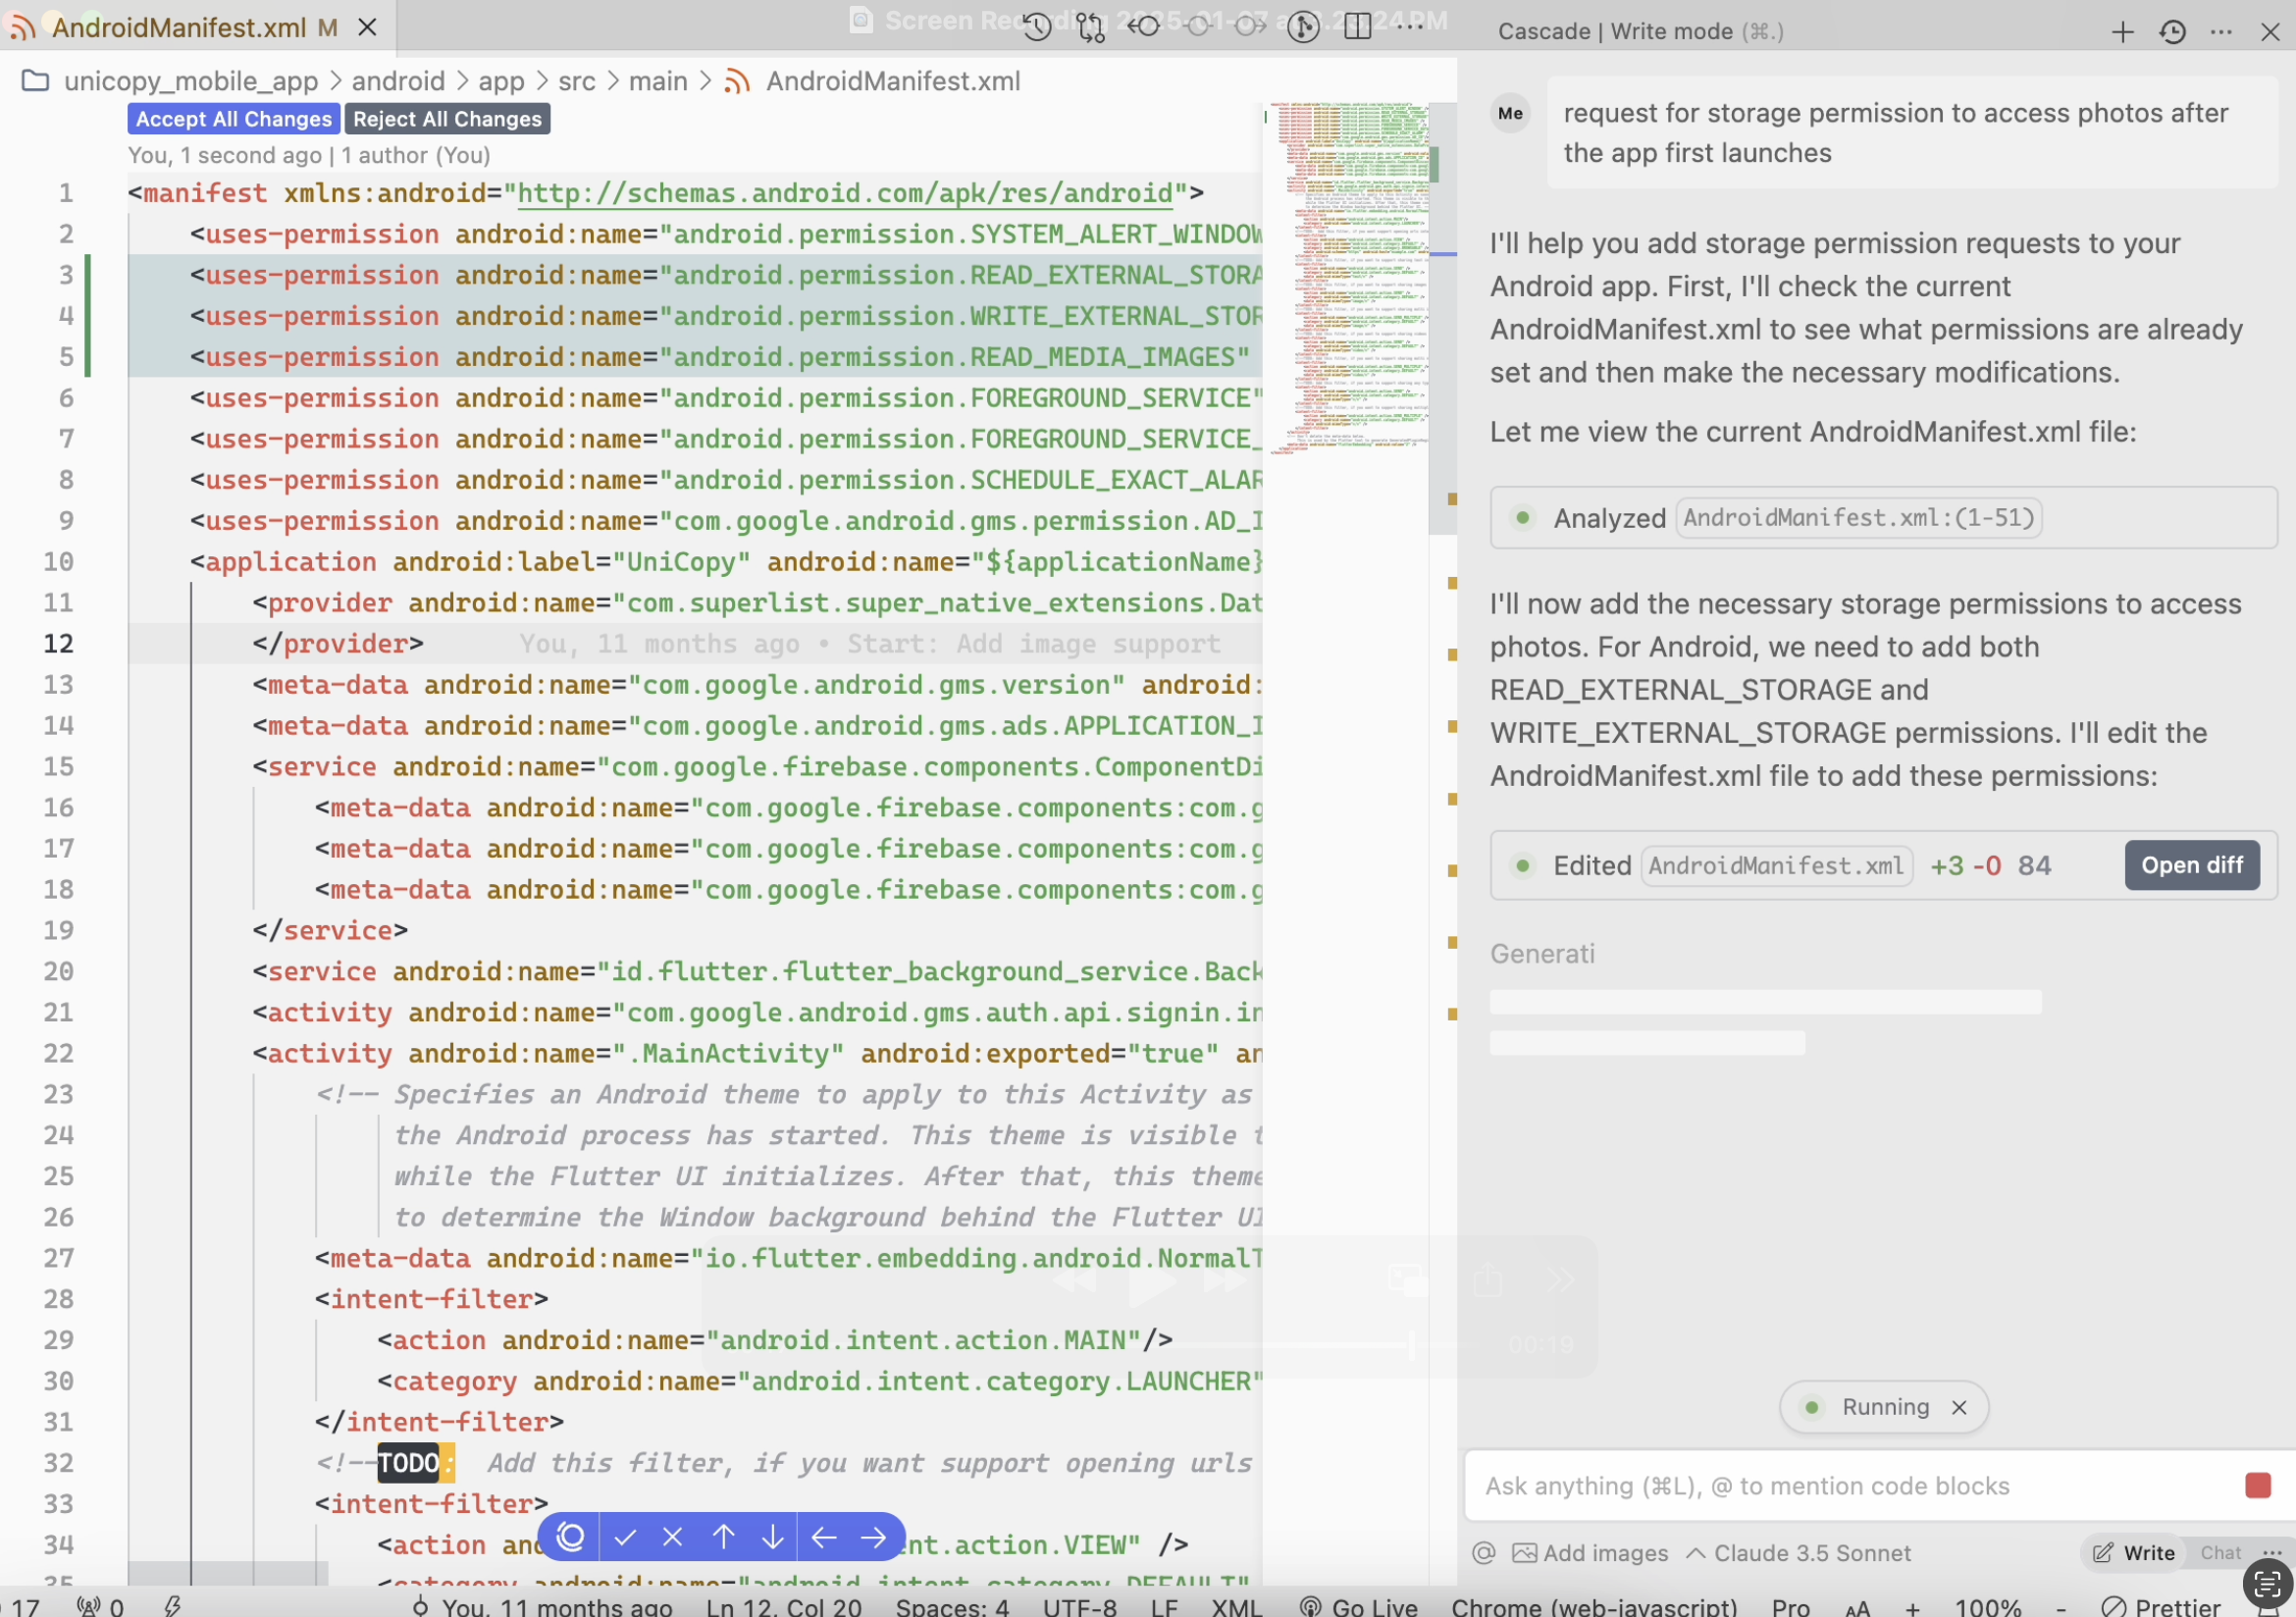Open the Claude 3.5 Sonnet model selector
The width and height of the screenshot is (2296, 1617).
[1799, 1552]
